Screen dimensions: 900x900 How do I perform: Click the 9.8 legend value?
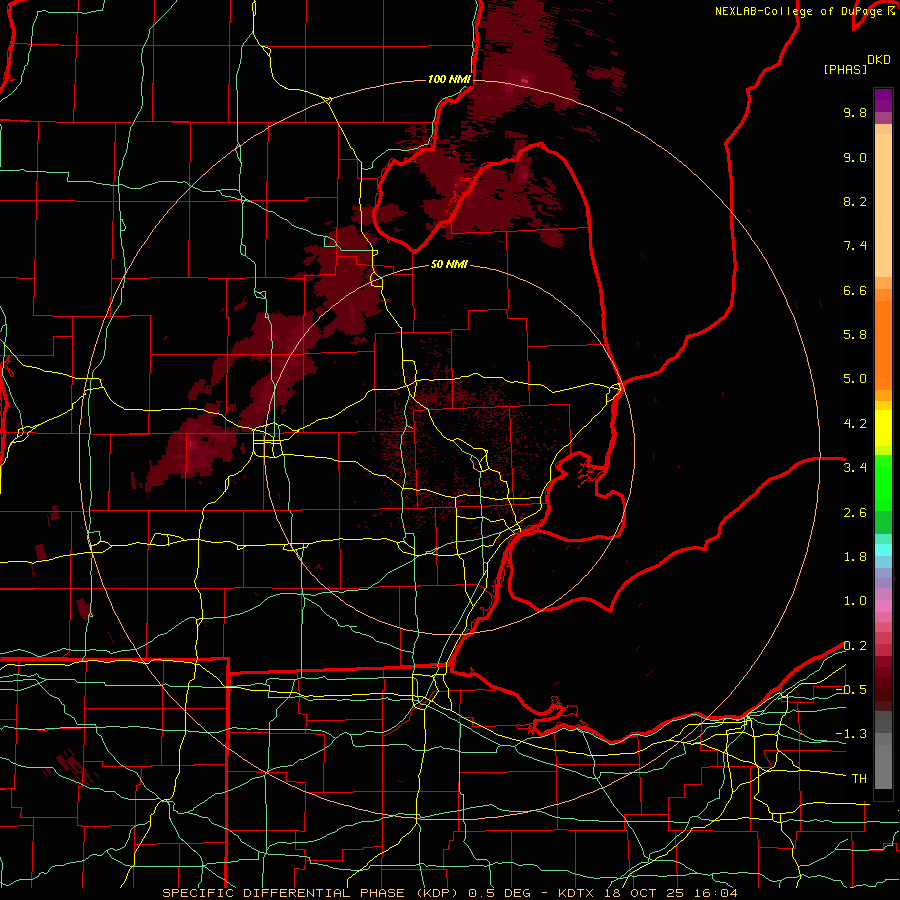pos(855,112)
